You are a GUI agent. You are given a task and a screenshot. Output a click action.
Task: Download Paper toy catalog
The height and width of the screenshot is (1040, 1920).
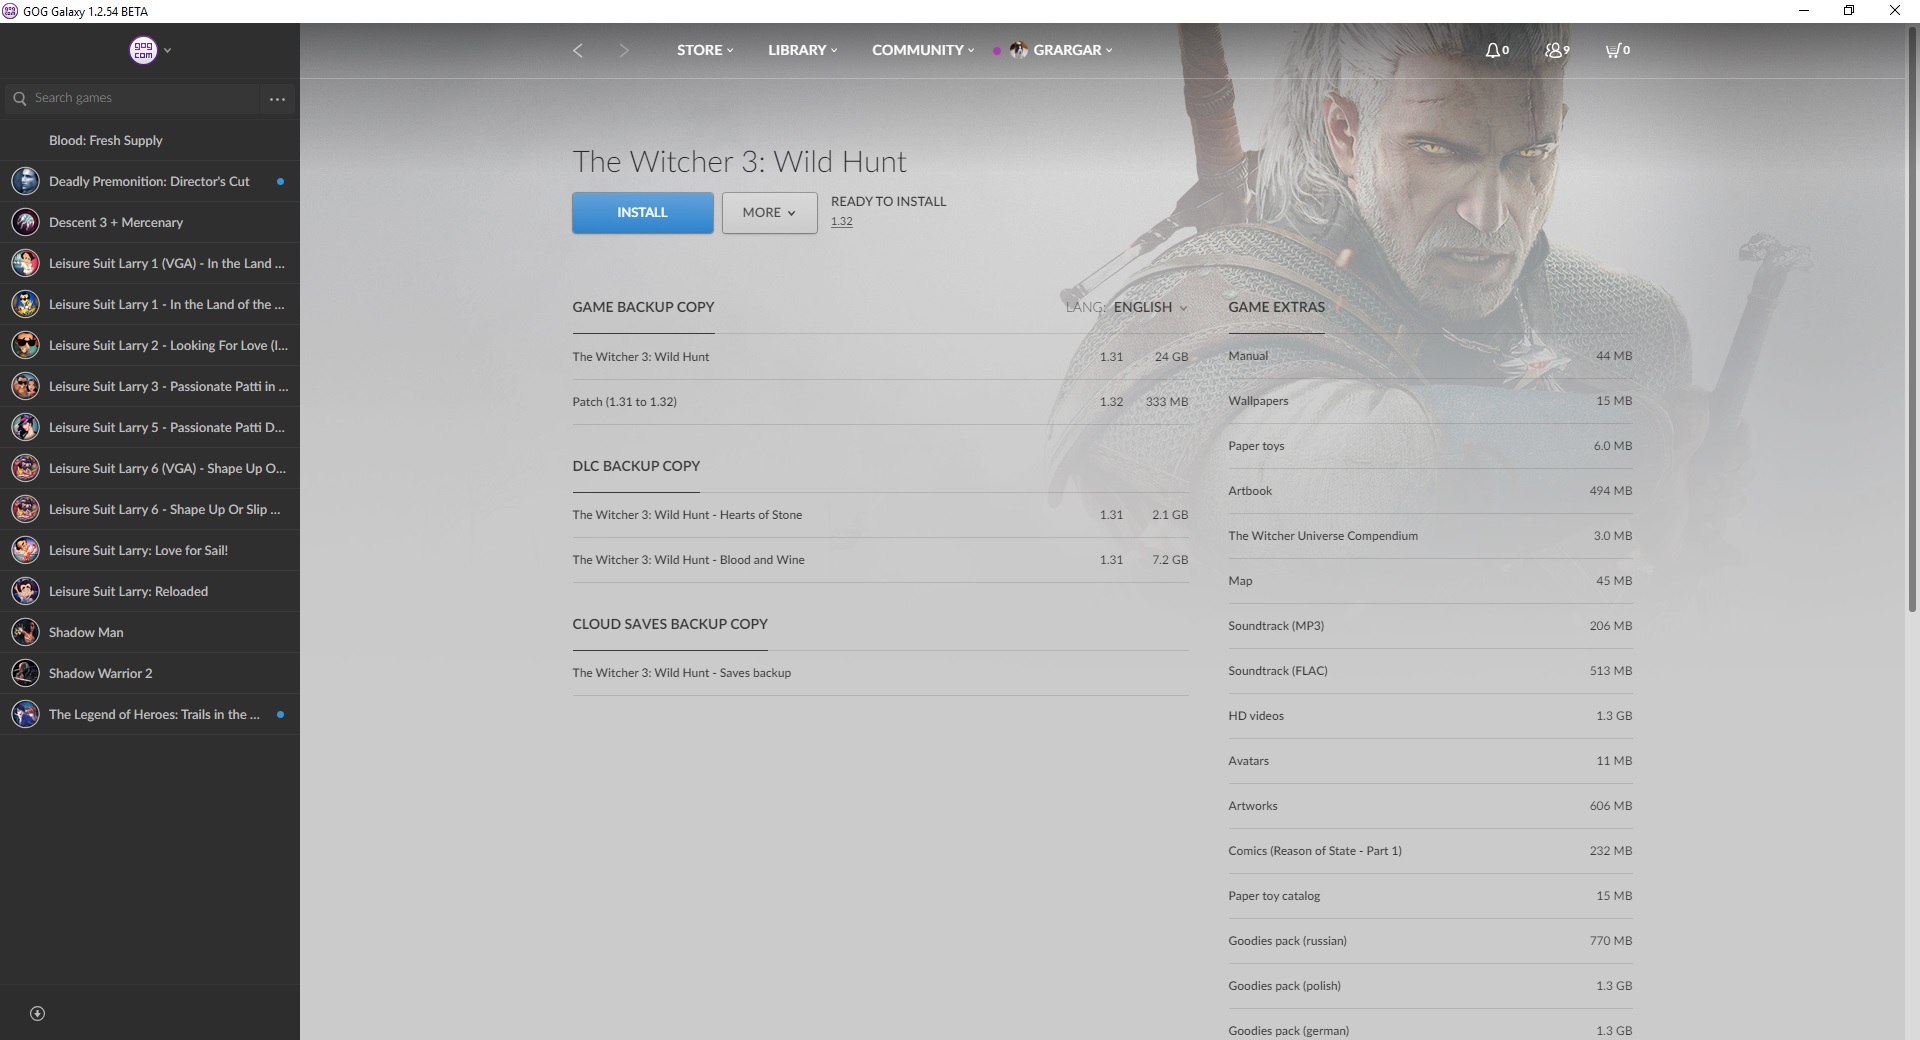click(1430, 896)
